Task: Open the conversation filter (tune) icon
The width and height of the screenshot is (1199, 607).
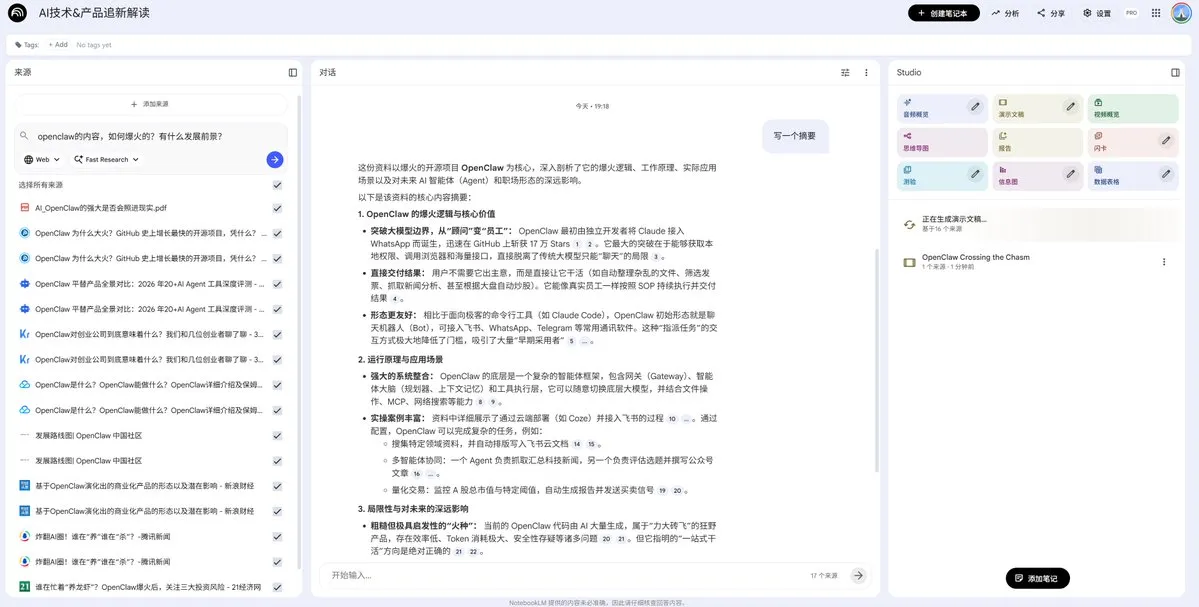Action: coord(843,72)
